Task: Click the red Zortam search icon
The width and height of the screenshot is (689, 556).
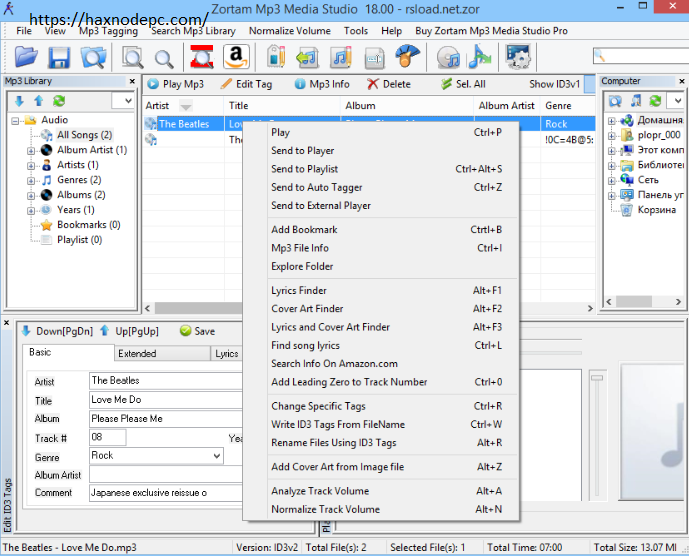Action: 202,57
